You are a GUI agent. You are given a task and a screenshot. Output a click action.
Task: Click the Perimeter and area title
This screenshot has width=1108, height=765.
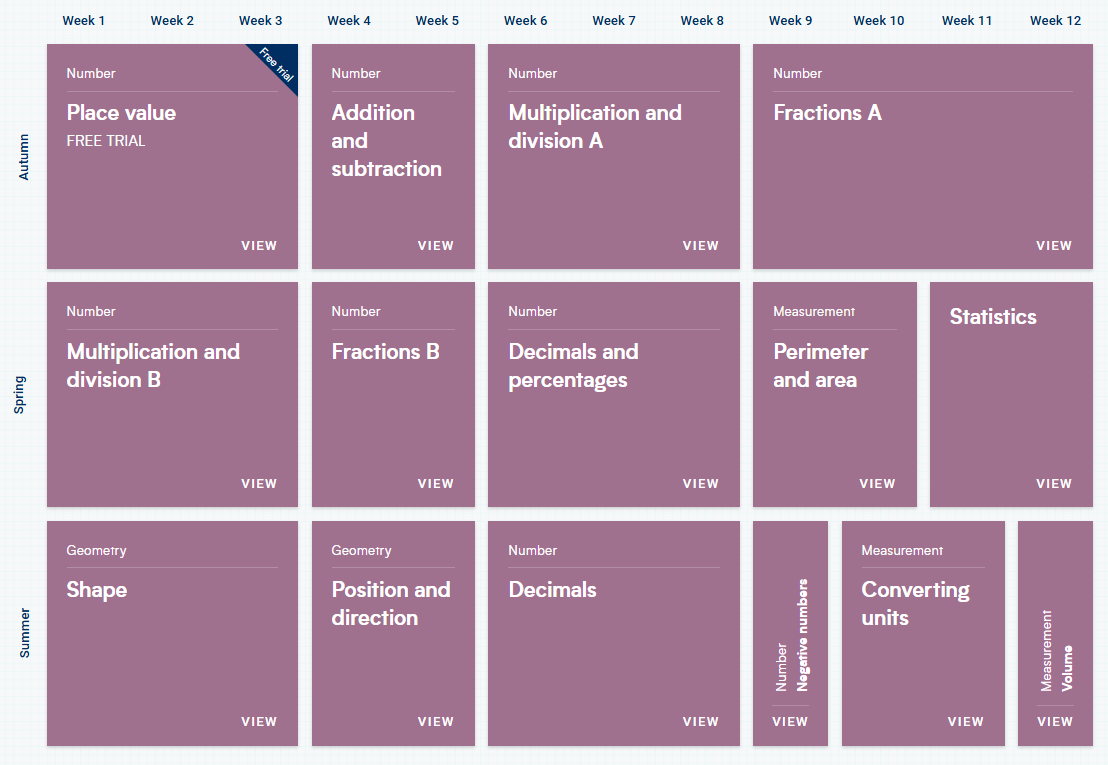820,366
